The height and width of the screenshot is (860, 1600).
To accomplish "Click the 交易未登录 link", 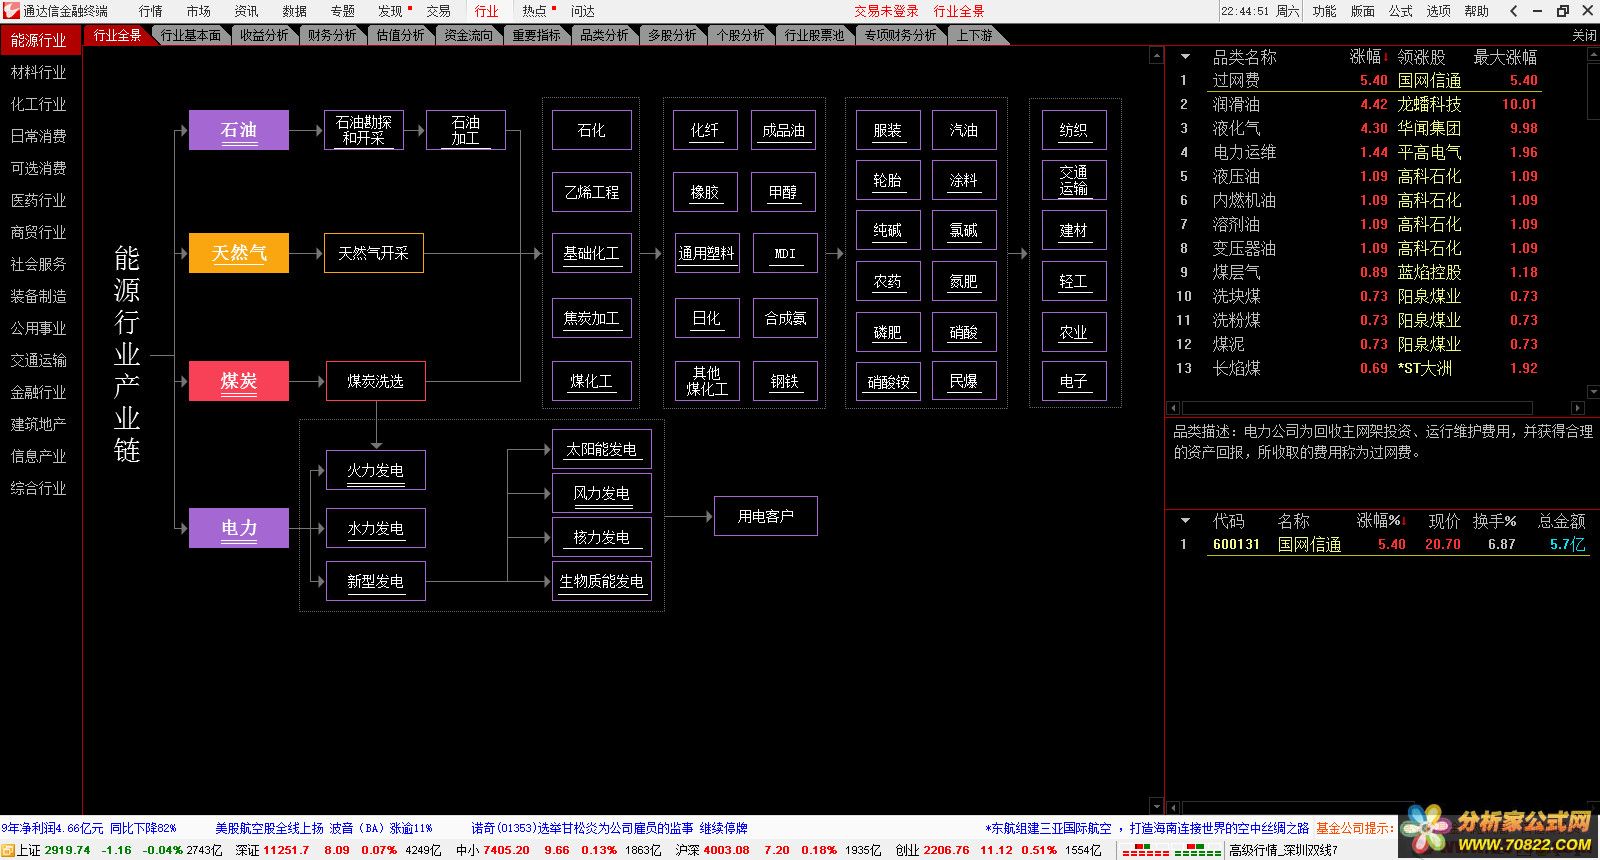I will coord(886,11).
